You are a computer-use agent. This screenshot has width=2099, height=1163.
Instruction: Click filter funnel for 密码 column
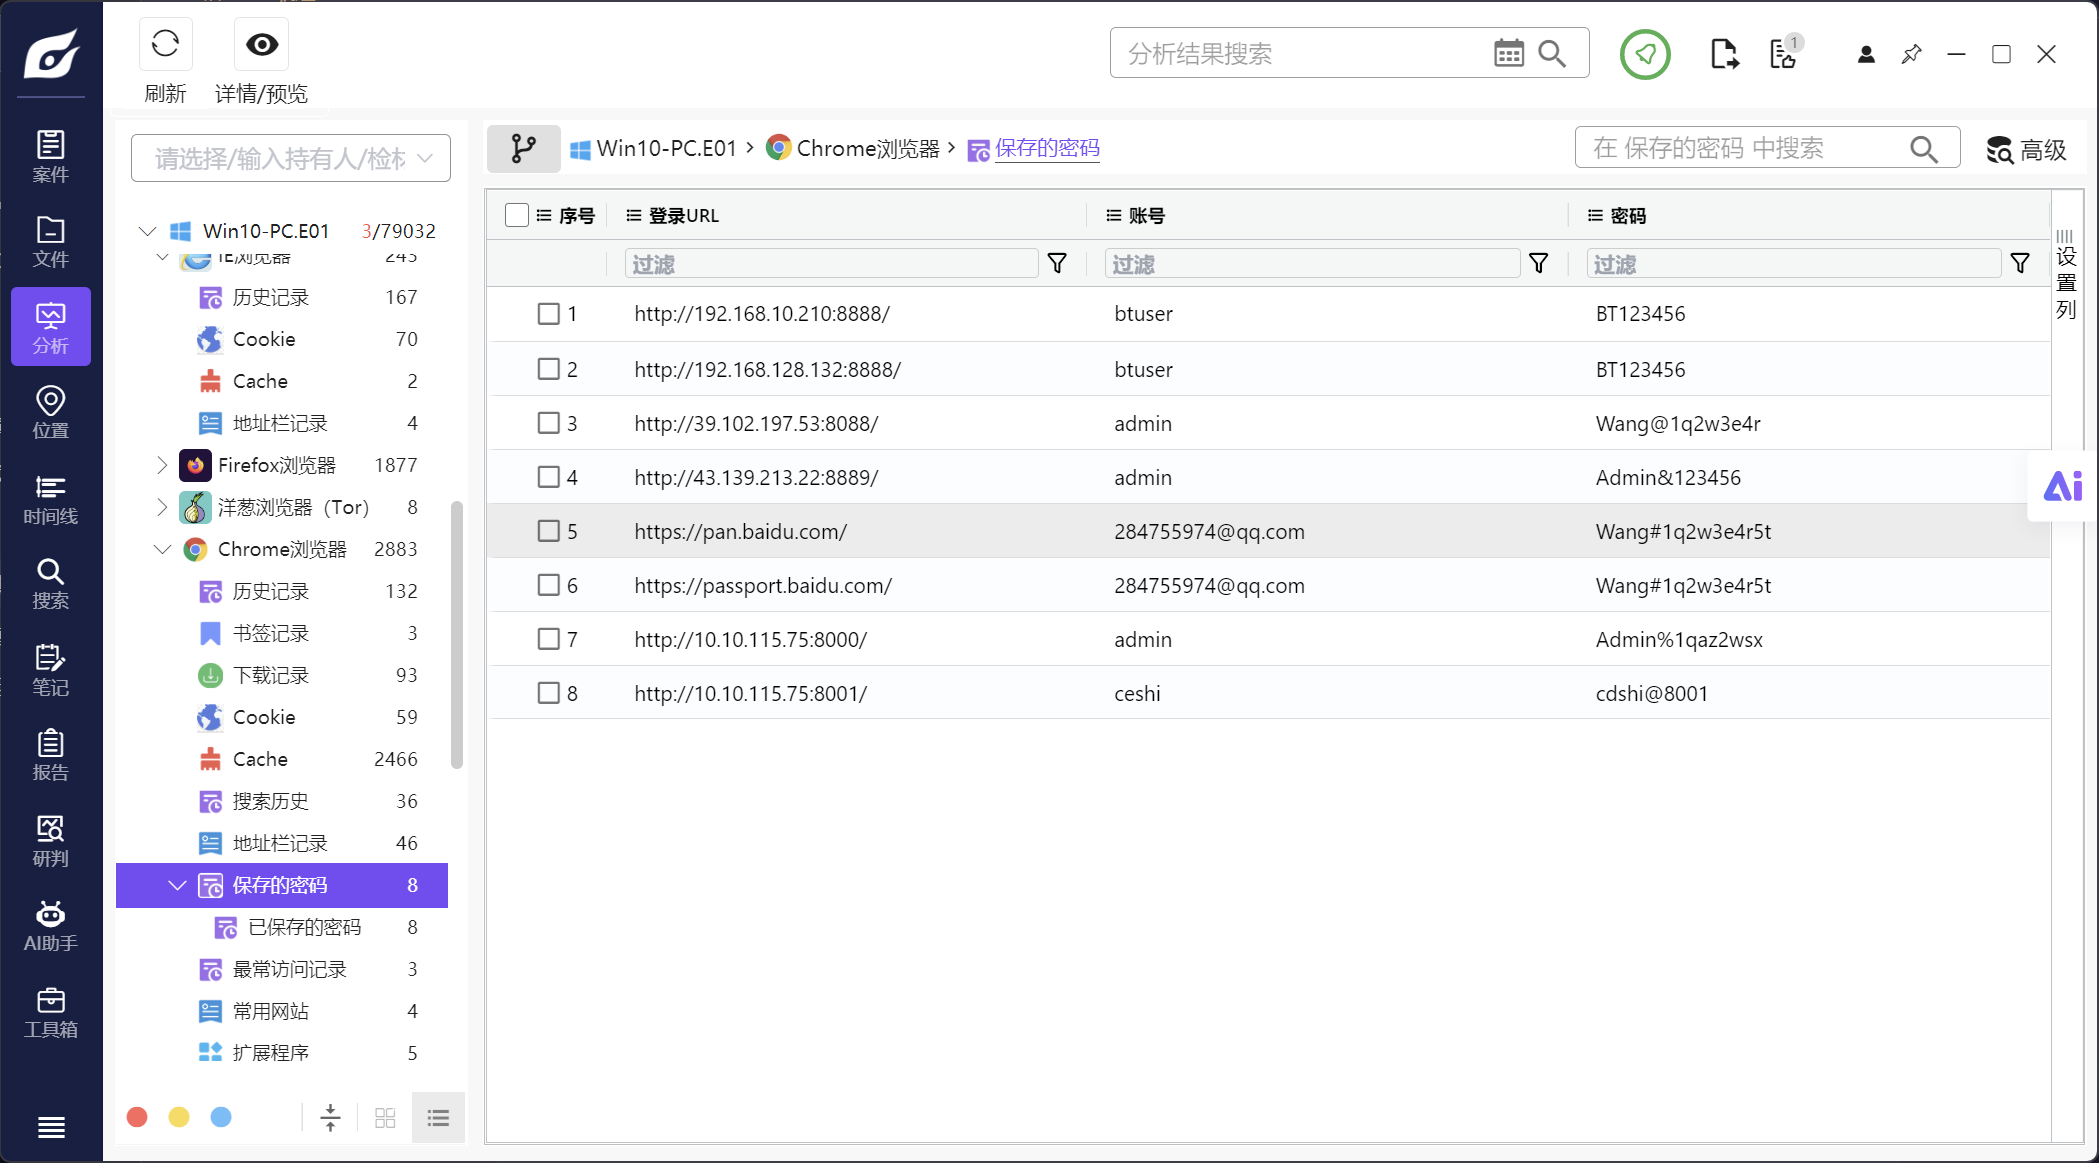tap(2020, 263)
